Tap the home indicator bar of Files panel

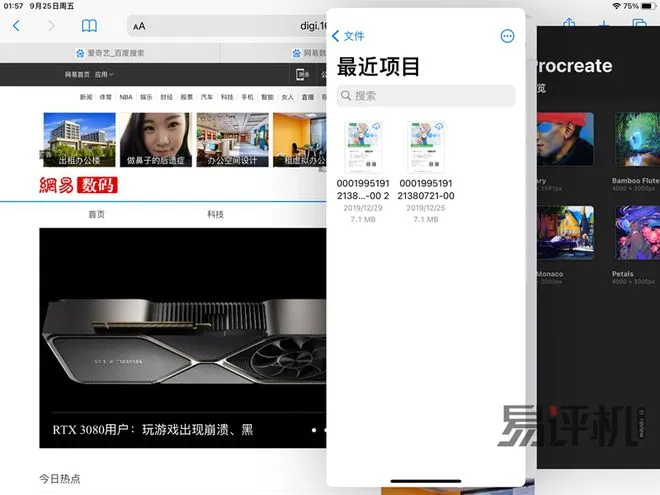(x=426, y=481)
